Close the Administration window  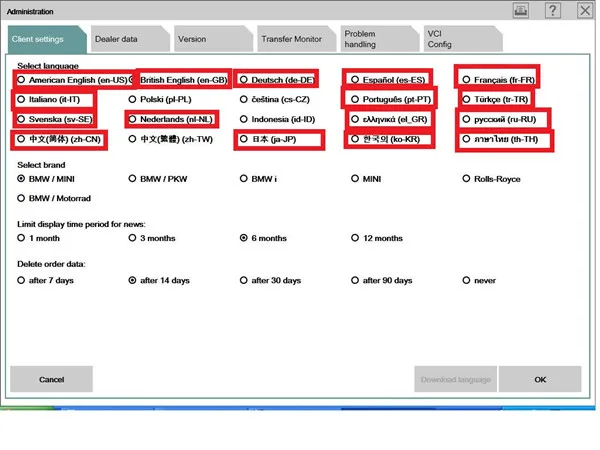585,10
